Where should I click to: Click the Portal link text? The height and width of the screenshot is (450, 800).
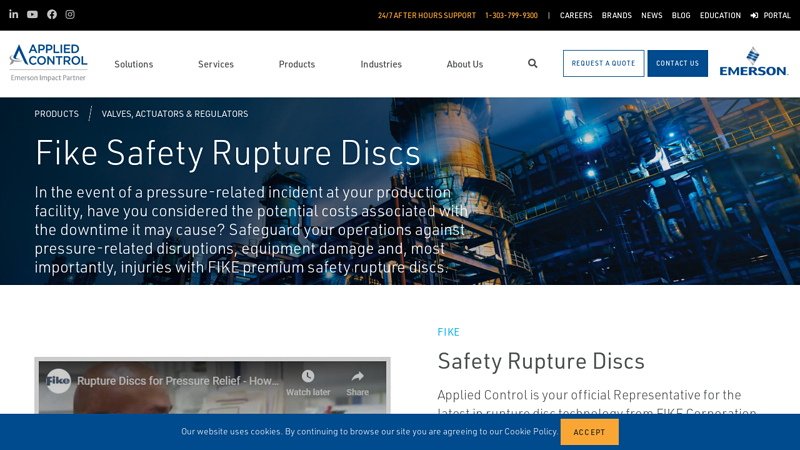(777, 15)
